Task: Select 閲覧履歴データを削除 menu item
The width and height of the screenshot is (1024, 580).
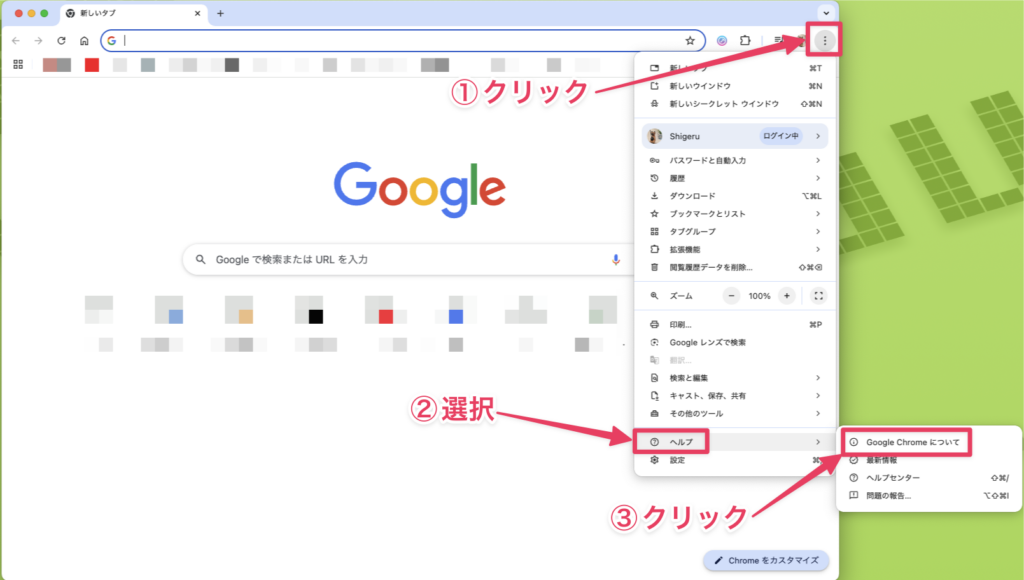Action: (x=735, y=267)
